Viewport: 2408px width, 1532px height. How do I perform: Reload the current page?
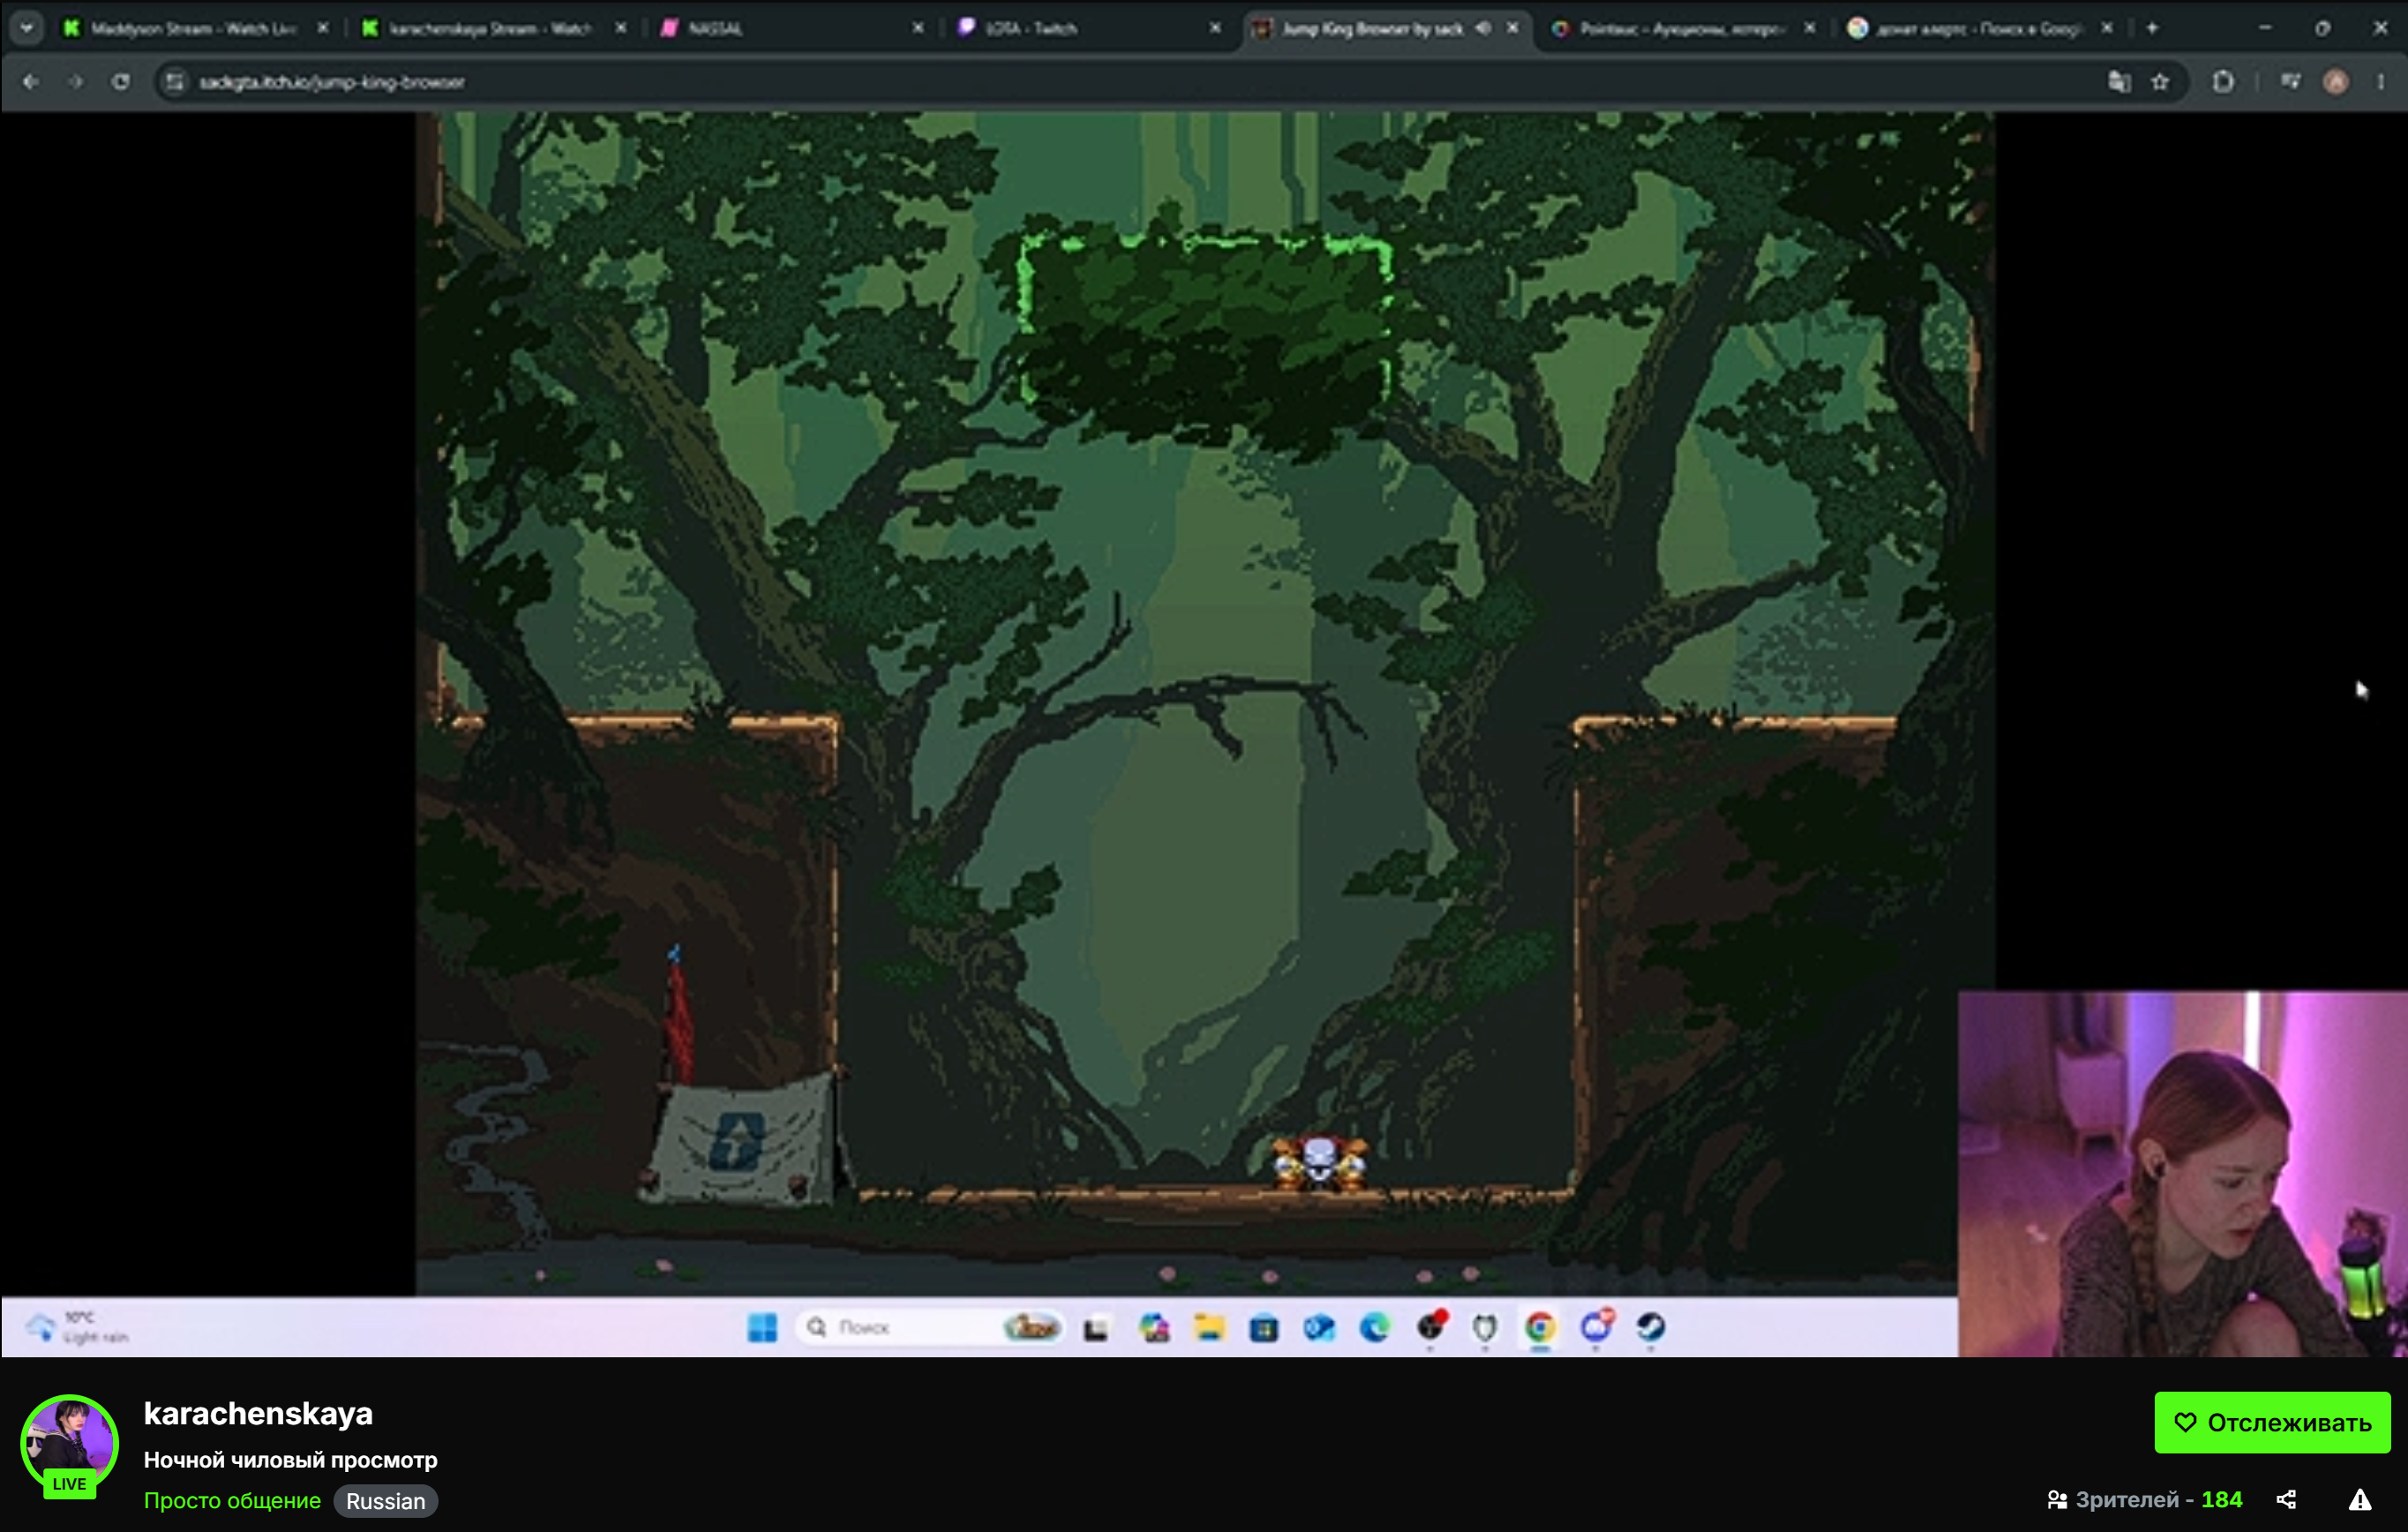121,82
